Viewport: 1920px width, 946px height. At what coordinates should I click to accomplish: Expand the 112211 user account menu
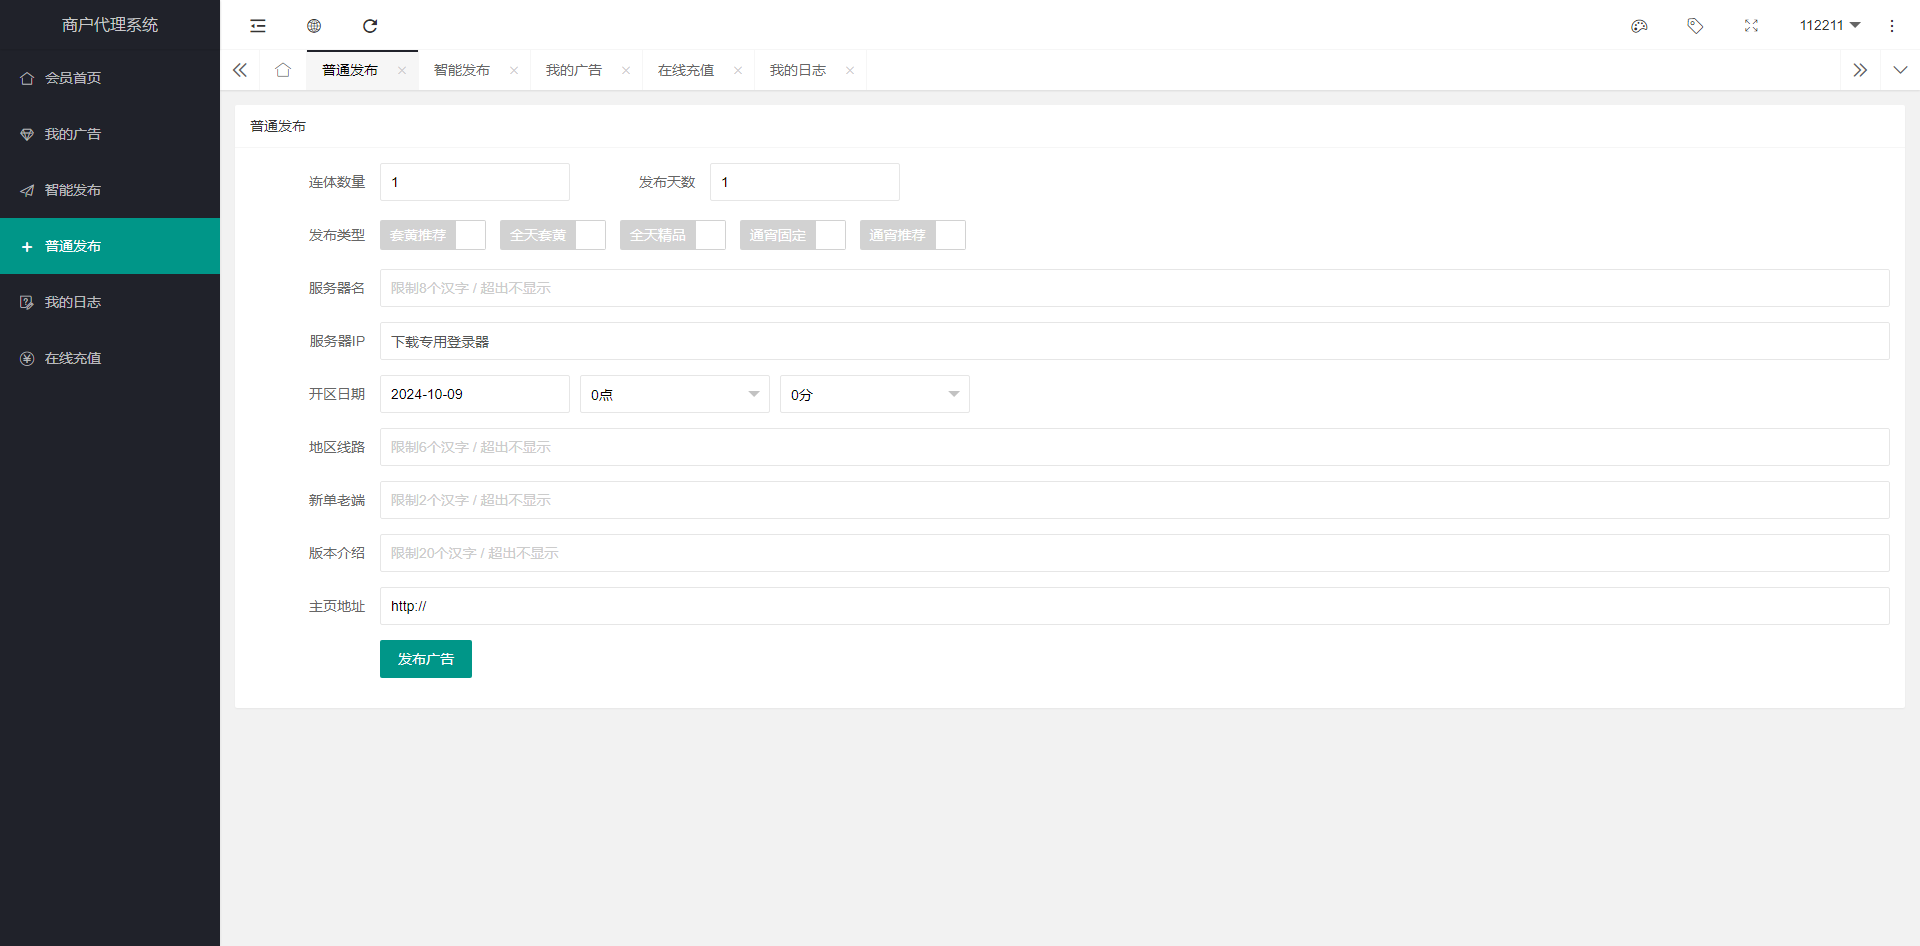tap(1830, 26)
